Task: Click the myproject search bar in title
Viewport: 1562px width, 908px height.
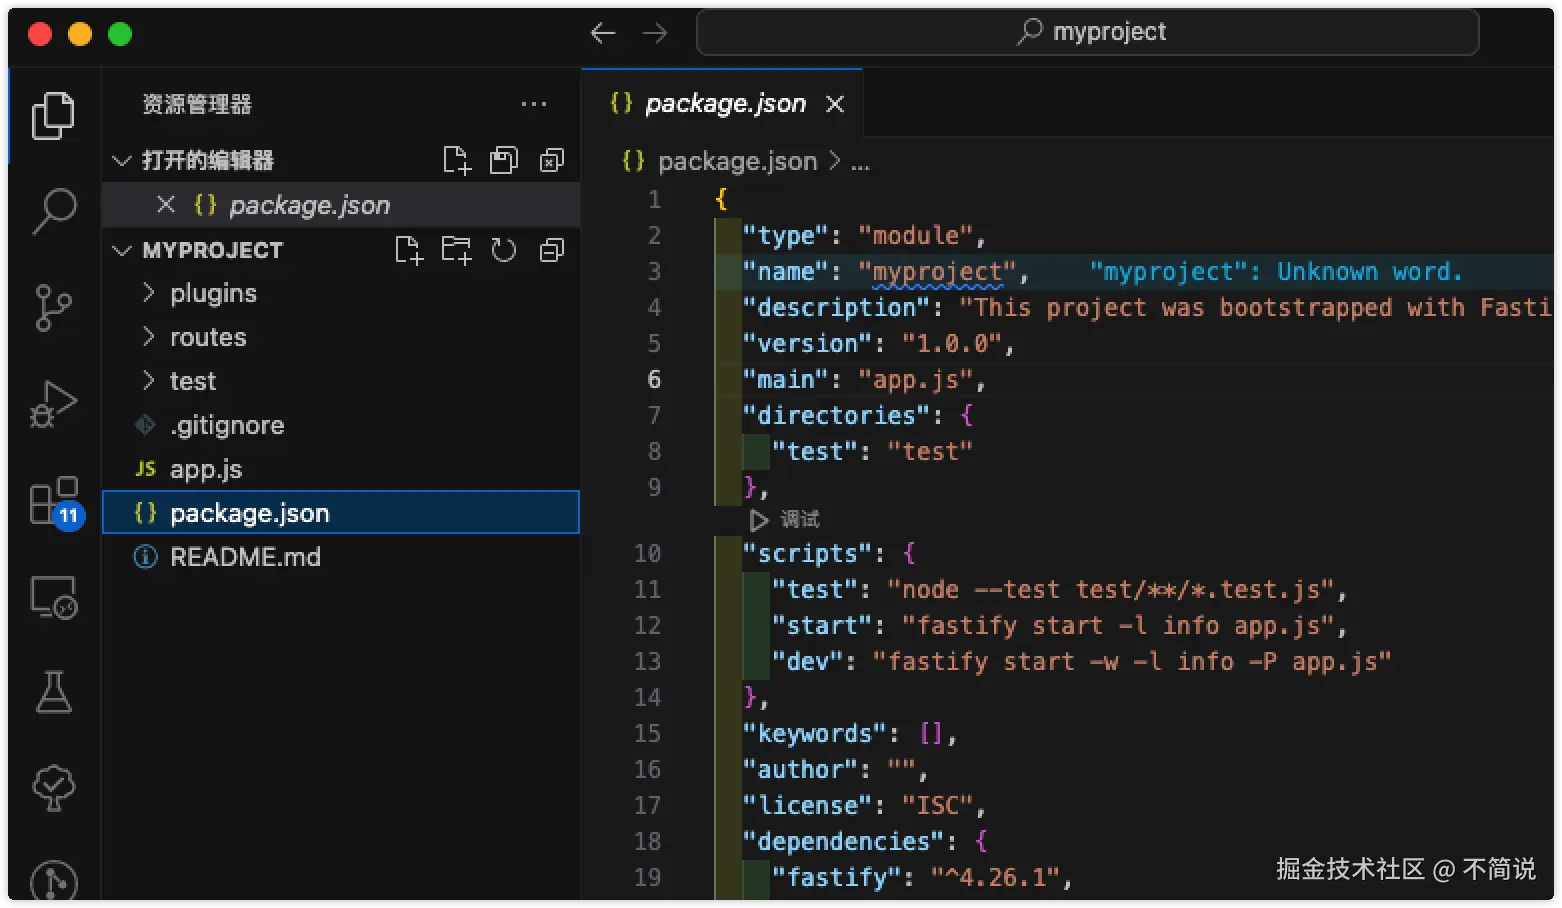Action: 1087,33
